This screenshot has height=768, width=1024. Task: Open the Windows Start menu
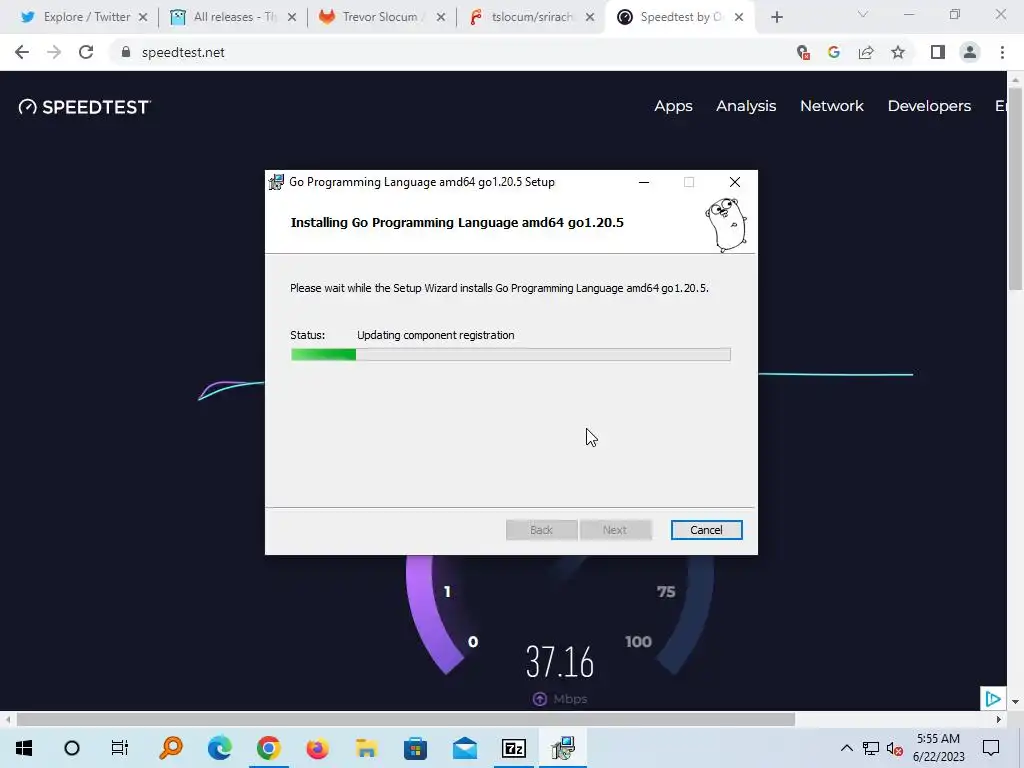(x=24, y=748)
